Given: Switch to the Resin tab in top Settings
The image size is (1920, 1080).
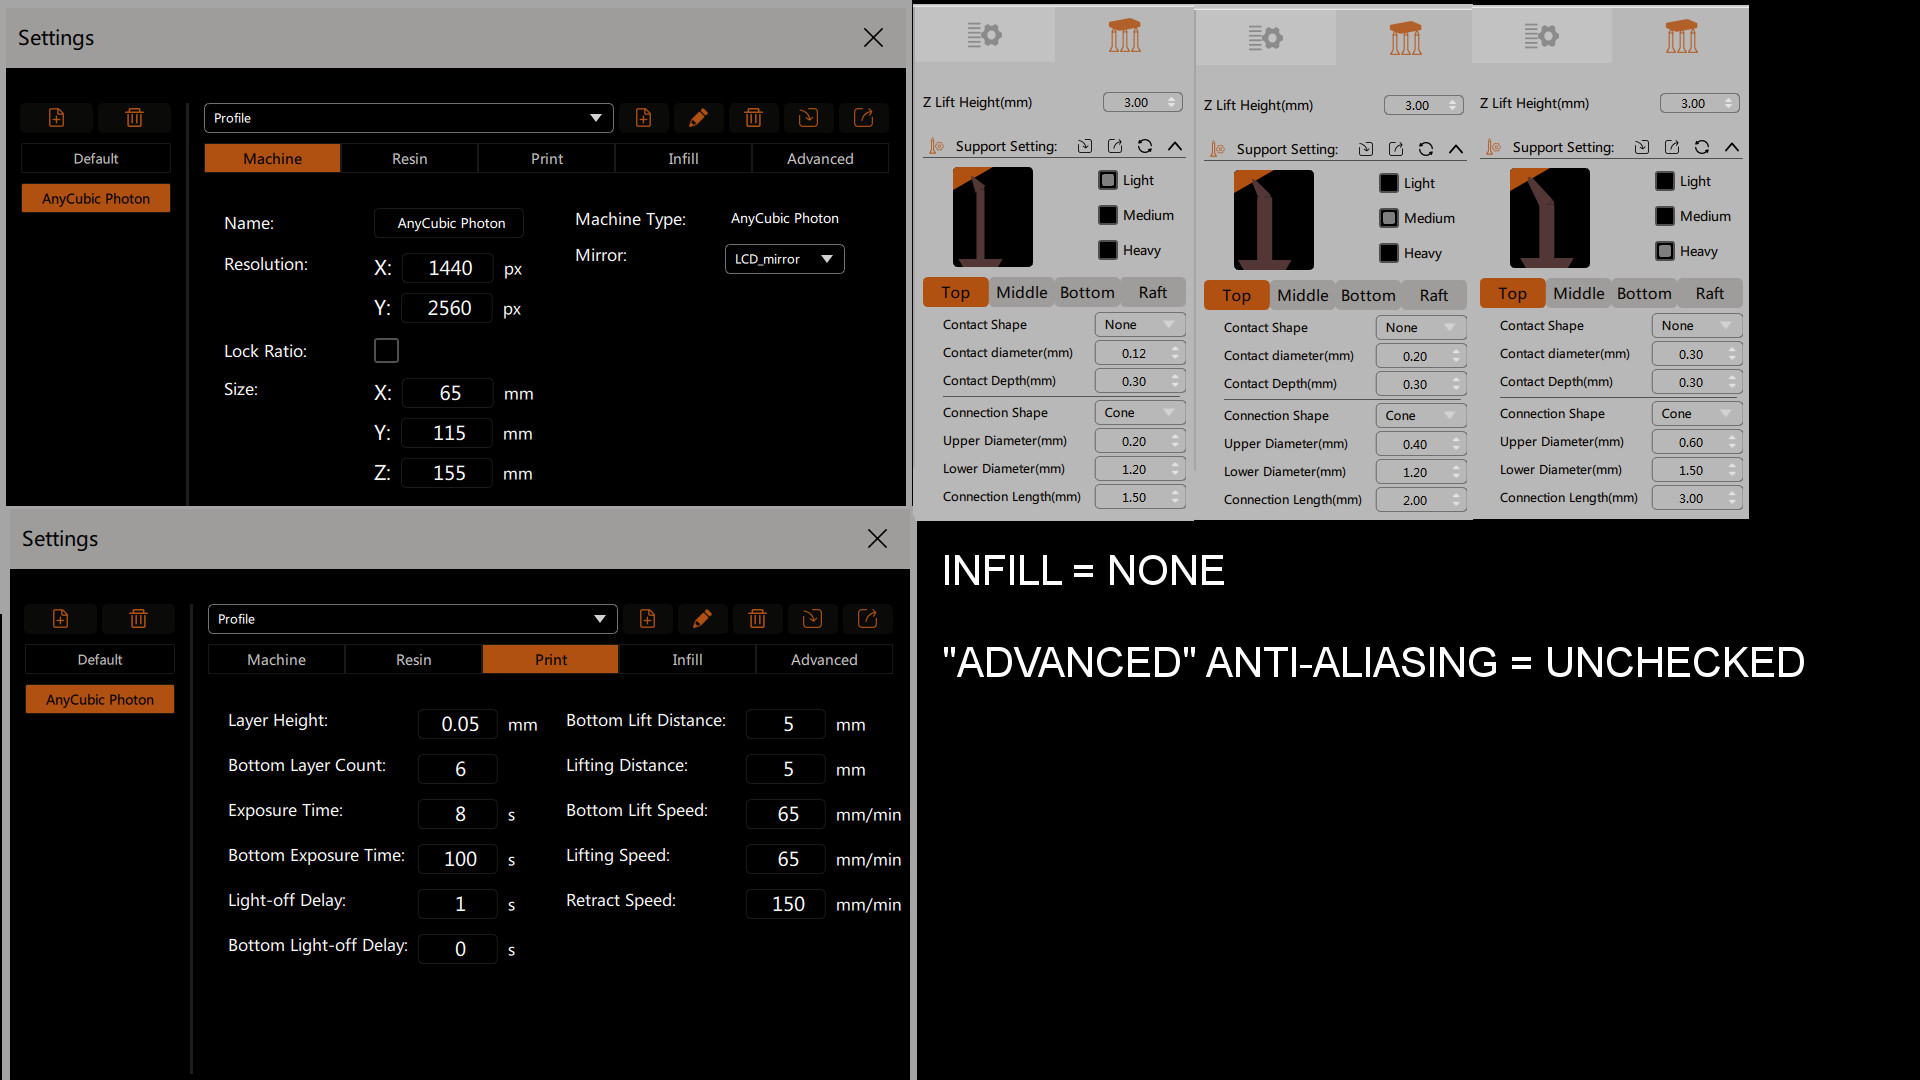Looking at the screenshot, I should pyautogui.click(x=409, y=159).
